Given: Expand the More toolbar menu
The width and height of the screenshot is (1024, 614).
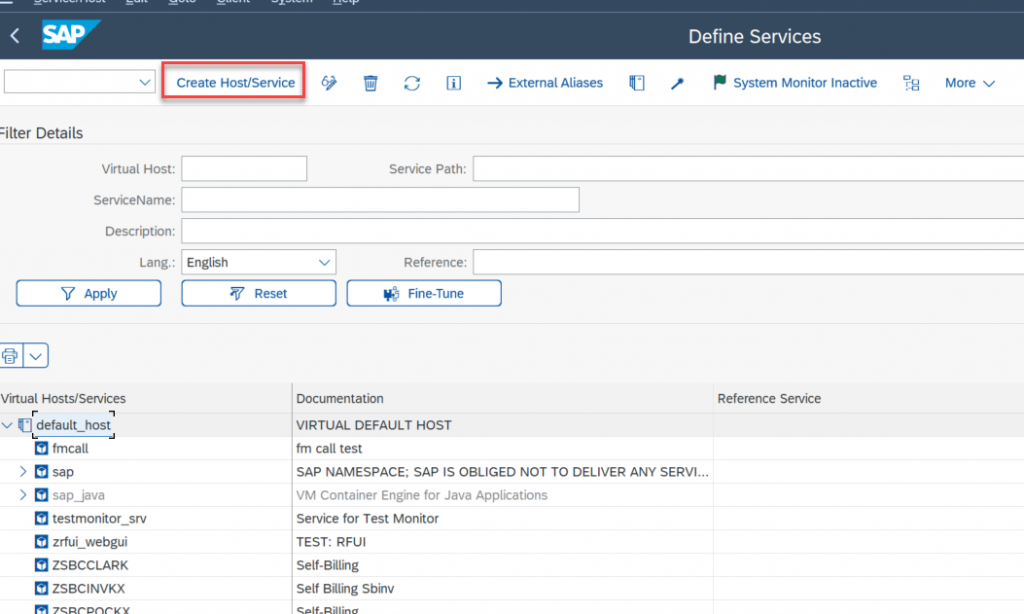Looking at the screenshot, I should (970, 83).
